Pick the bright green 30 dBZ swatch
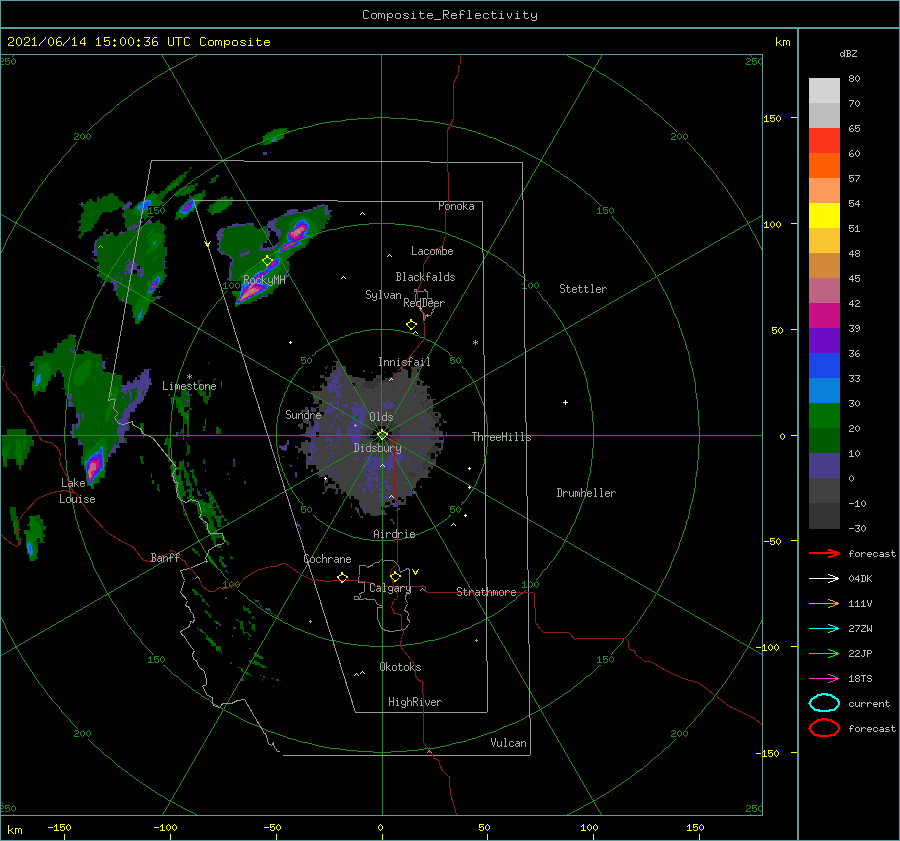The height and width of the screenshot is (841, 900). (x=824, y=416)
